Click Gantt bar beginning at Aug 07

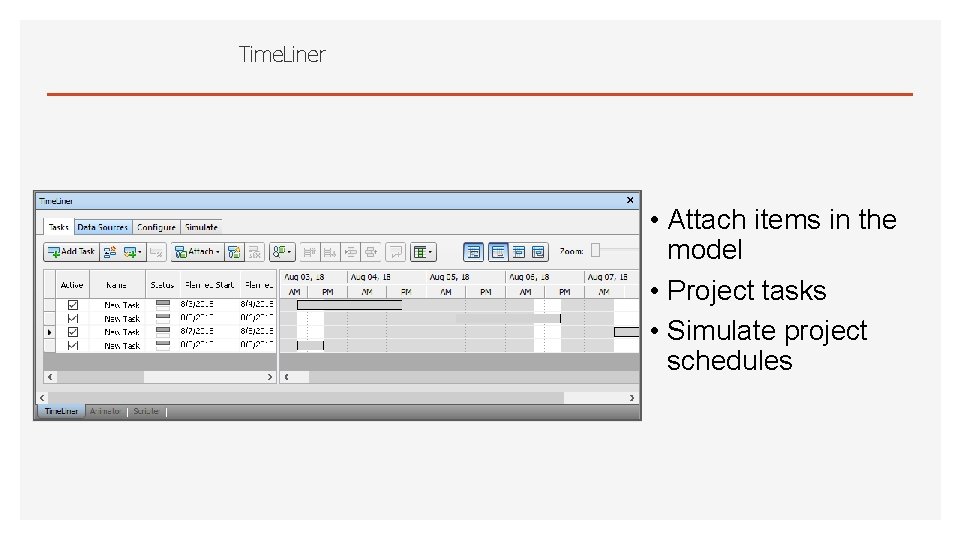pyautogui.click(x=626, y=332)
